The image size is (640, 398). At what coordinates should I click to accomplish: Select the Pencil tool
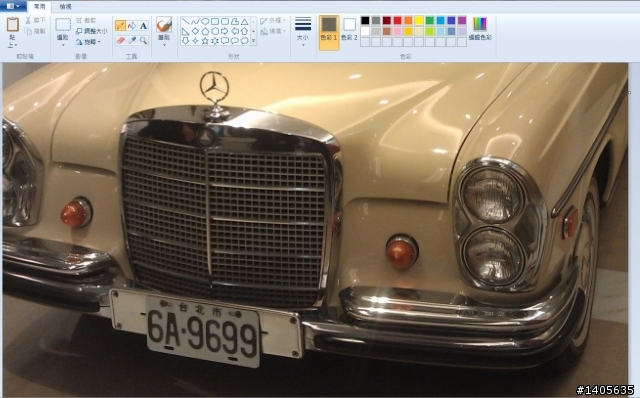point(120,26)
